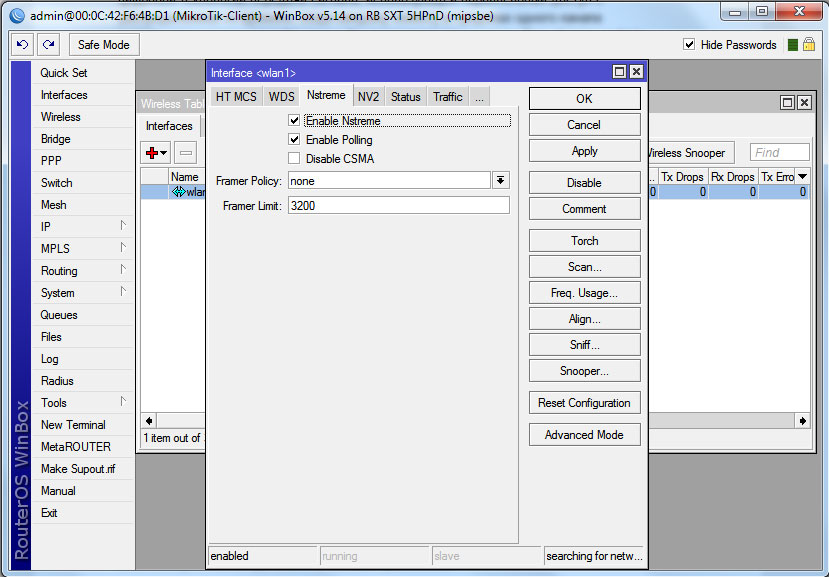Viewport: 829px width, 577px height.
Task: Click the Framer Limit input field
Action: tap(398, 205)
